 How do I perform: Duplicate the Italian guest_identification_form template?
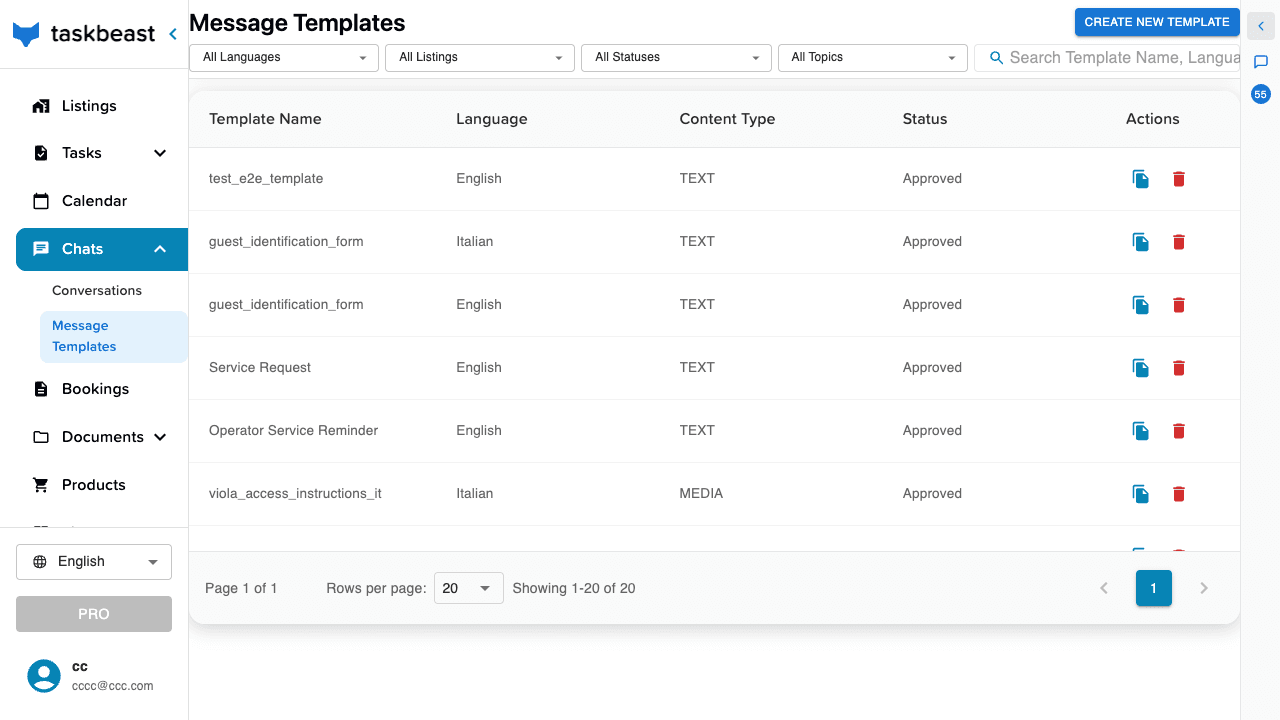(x=1140, y=242)
